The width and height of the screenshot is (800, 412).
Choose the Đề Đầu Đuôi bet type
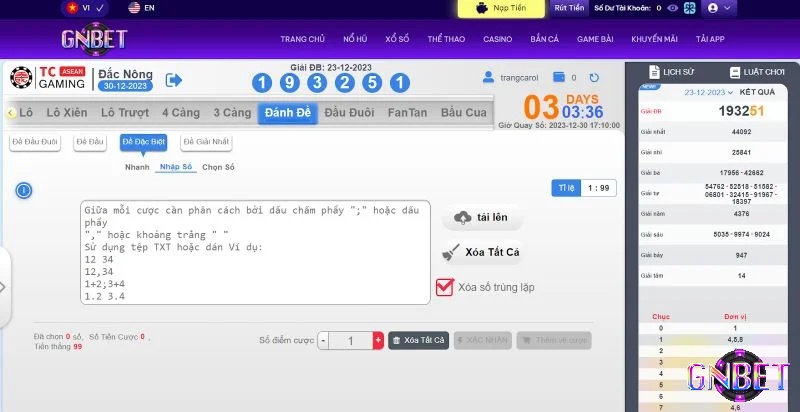(35, 142)
